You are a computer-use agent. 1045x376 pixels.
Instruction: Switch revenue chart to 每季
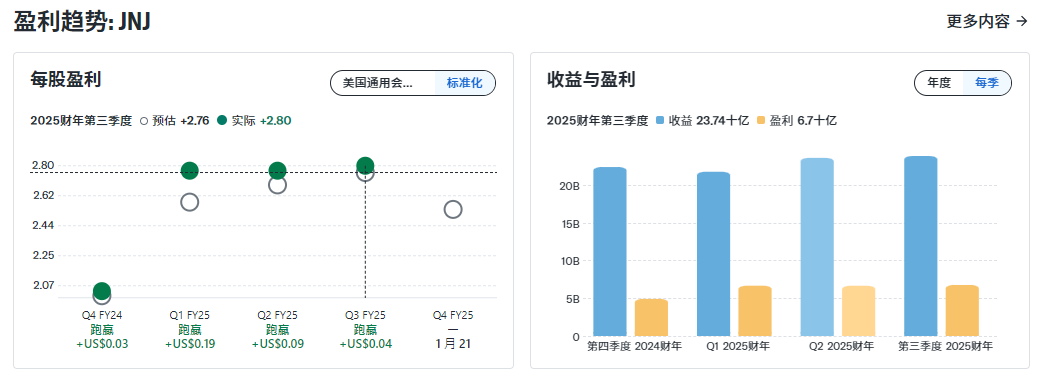point(987,83)
